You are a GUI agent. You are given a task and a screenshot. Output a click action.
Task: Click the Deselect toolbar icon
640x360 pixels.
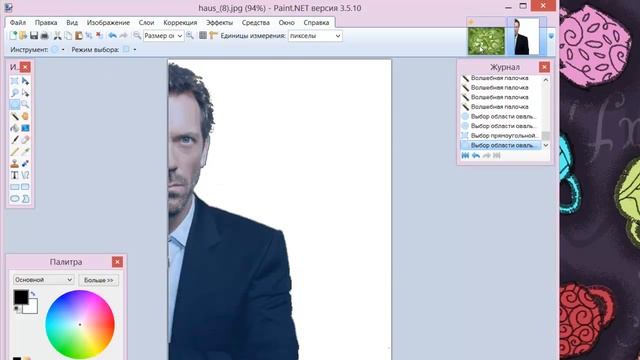click(99, 36)
